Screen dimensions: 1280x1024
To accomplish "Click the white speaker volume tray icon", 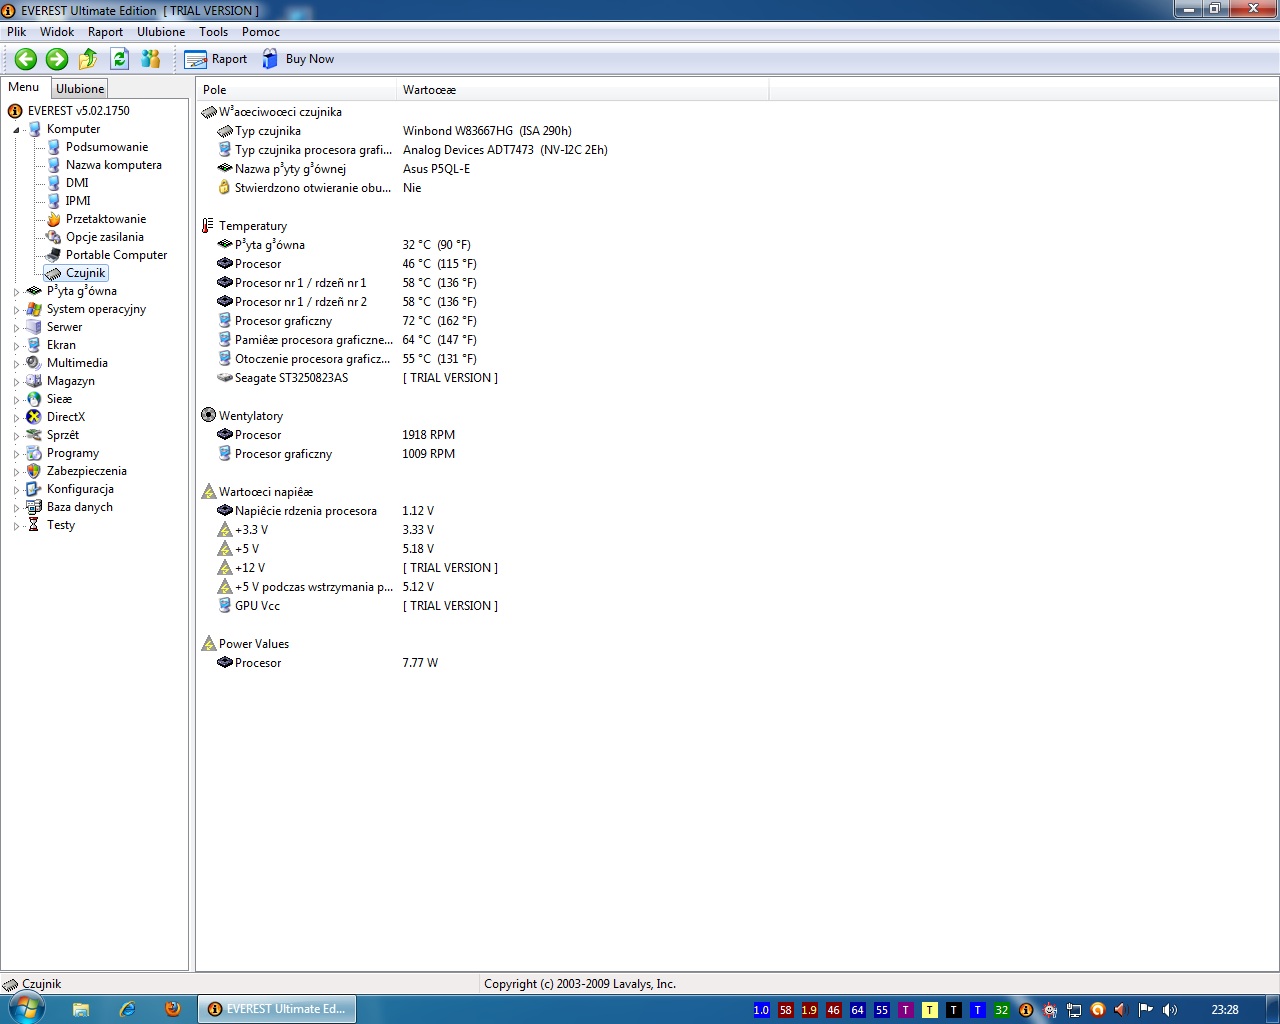I will pos(1169,1010).
